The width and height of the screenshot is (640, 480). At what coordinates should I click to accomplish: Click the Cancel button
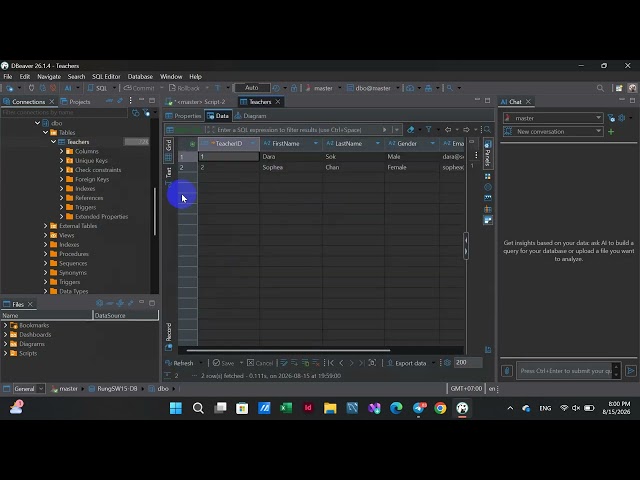(x=260, y=363)
